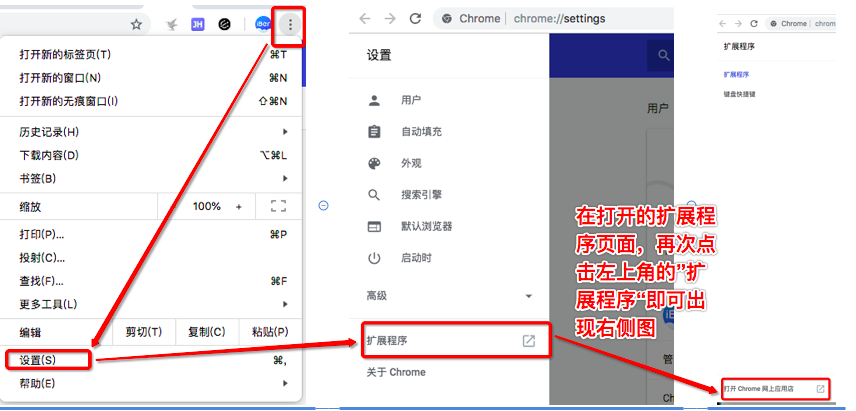
Task: Expand the 历史记录(H) submenu arrow
Action: coord(285,132)
